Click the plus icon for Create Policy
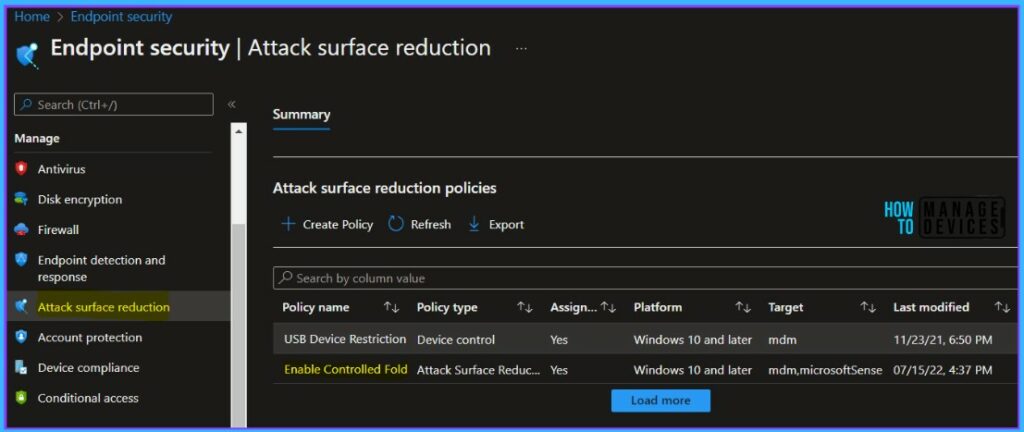The width and height of the screenshot is (1024, 432). pyautogui.click(x=288, y=224)
